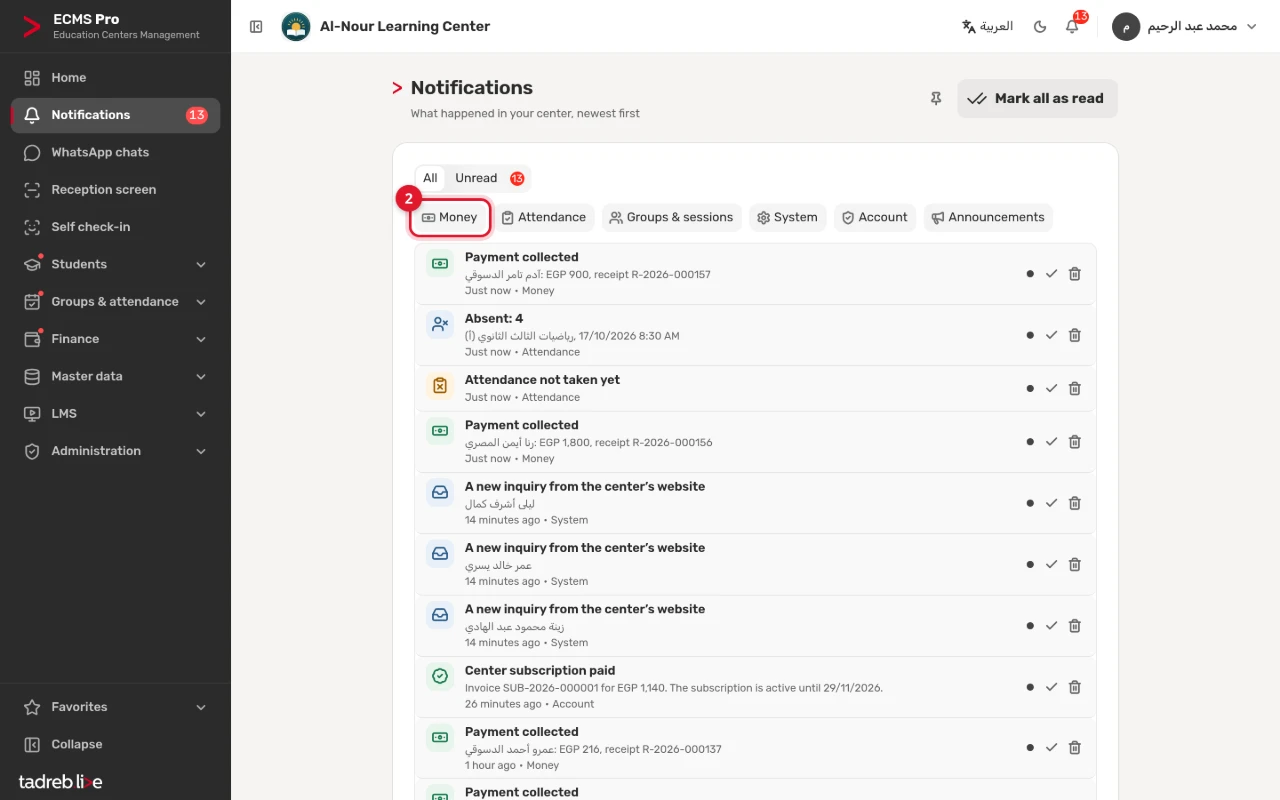
Task: Click the Al-Nour Learning Center logo
Action: [x=296, y=27]
